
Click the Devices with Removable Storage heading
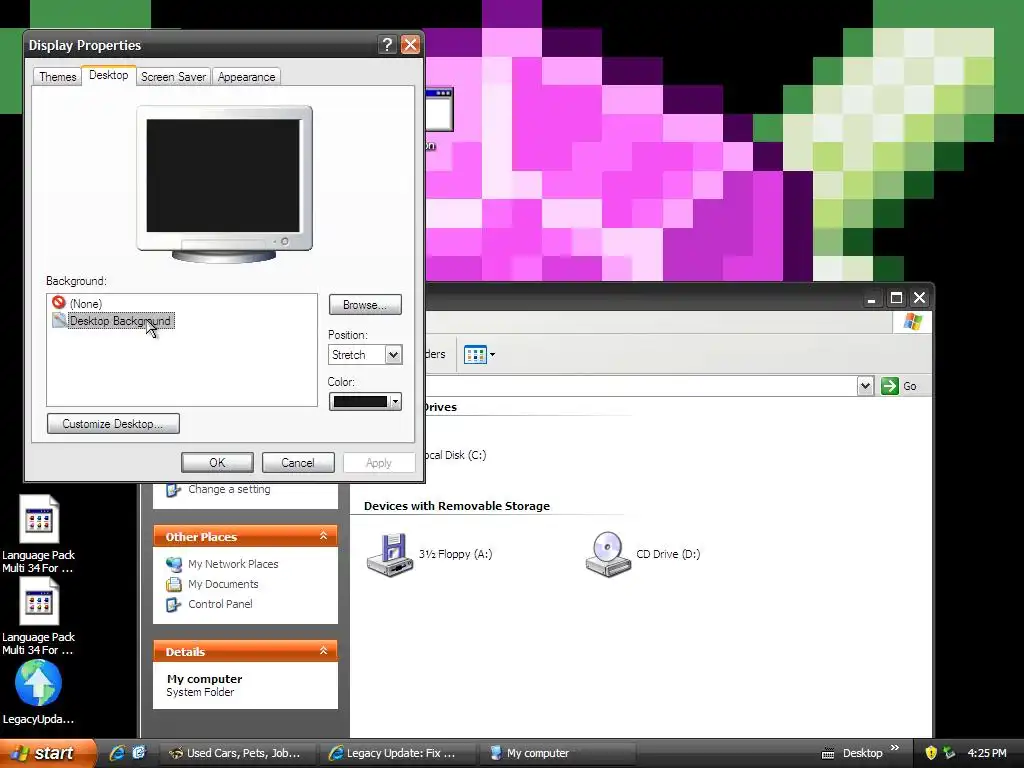[x=456, y=506]
